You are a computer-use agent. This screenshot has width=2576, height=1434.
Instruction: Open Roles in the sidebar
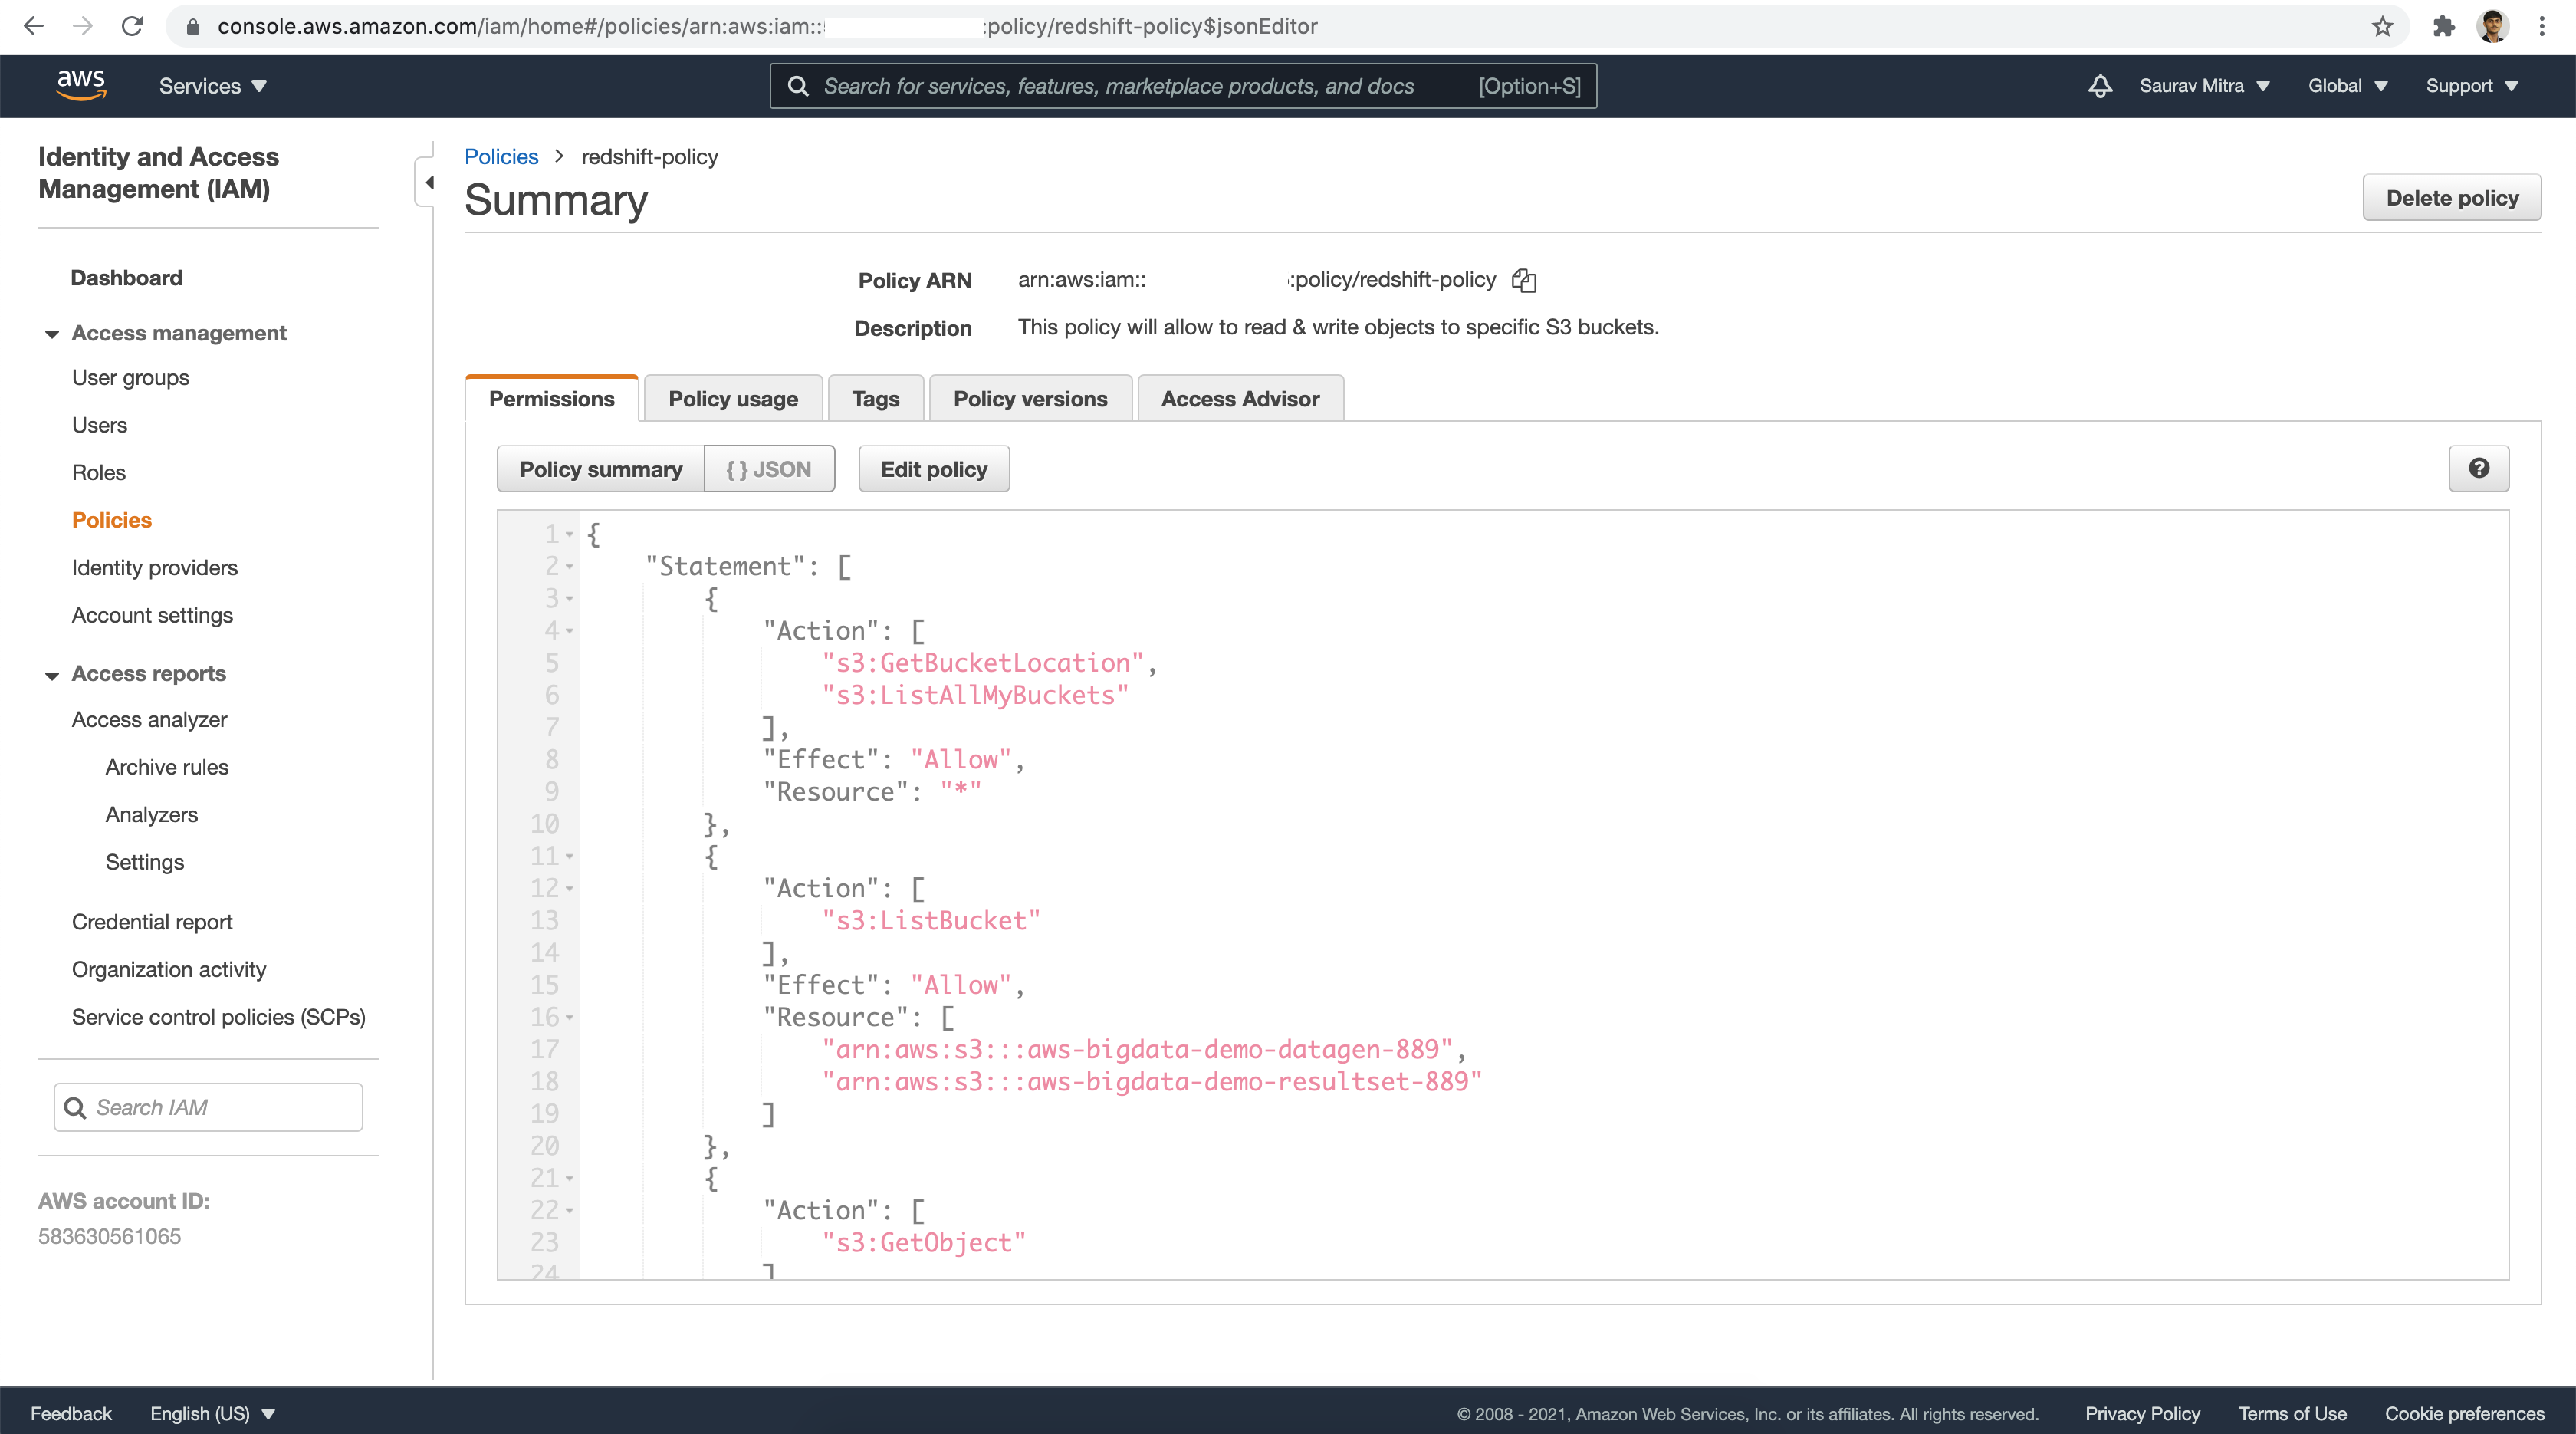pos(98,473)
